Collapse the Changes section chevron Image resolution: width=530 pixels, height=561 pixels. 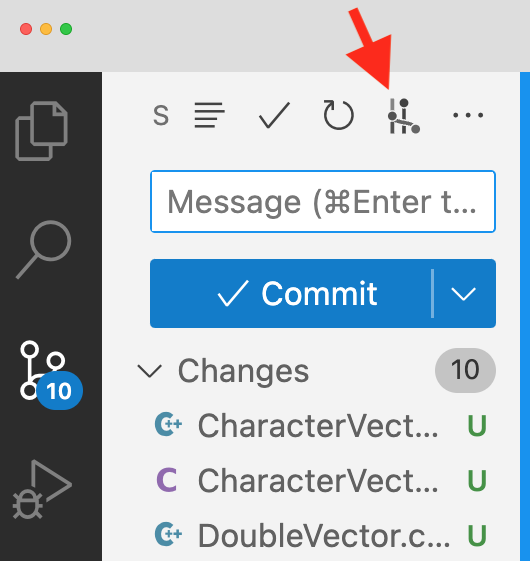tap(150, 371)
